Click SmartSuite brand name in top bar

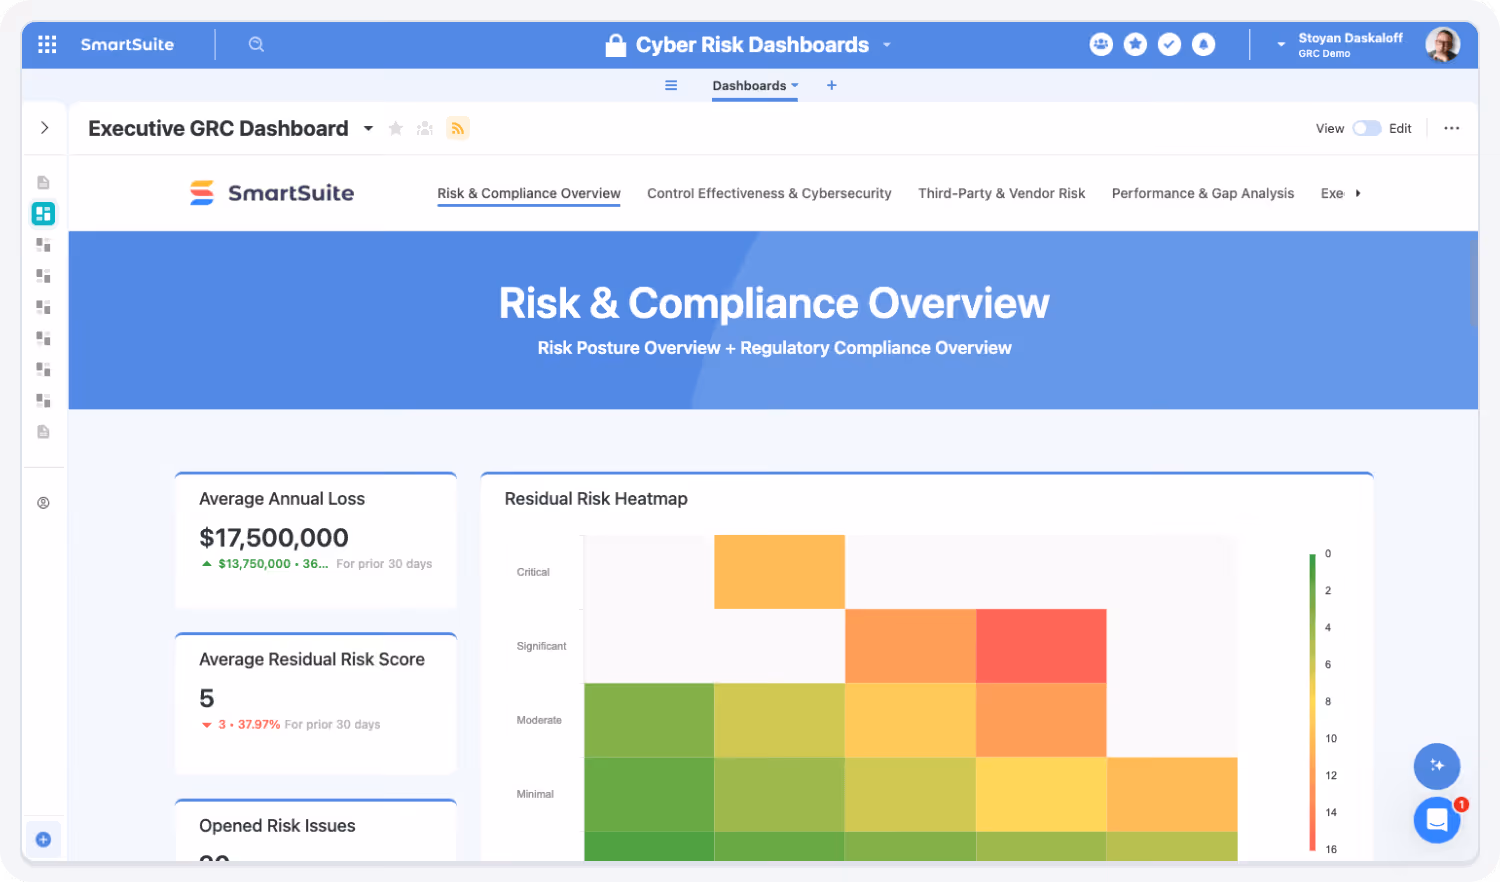pyautogui.click(x=127, y=44)
